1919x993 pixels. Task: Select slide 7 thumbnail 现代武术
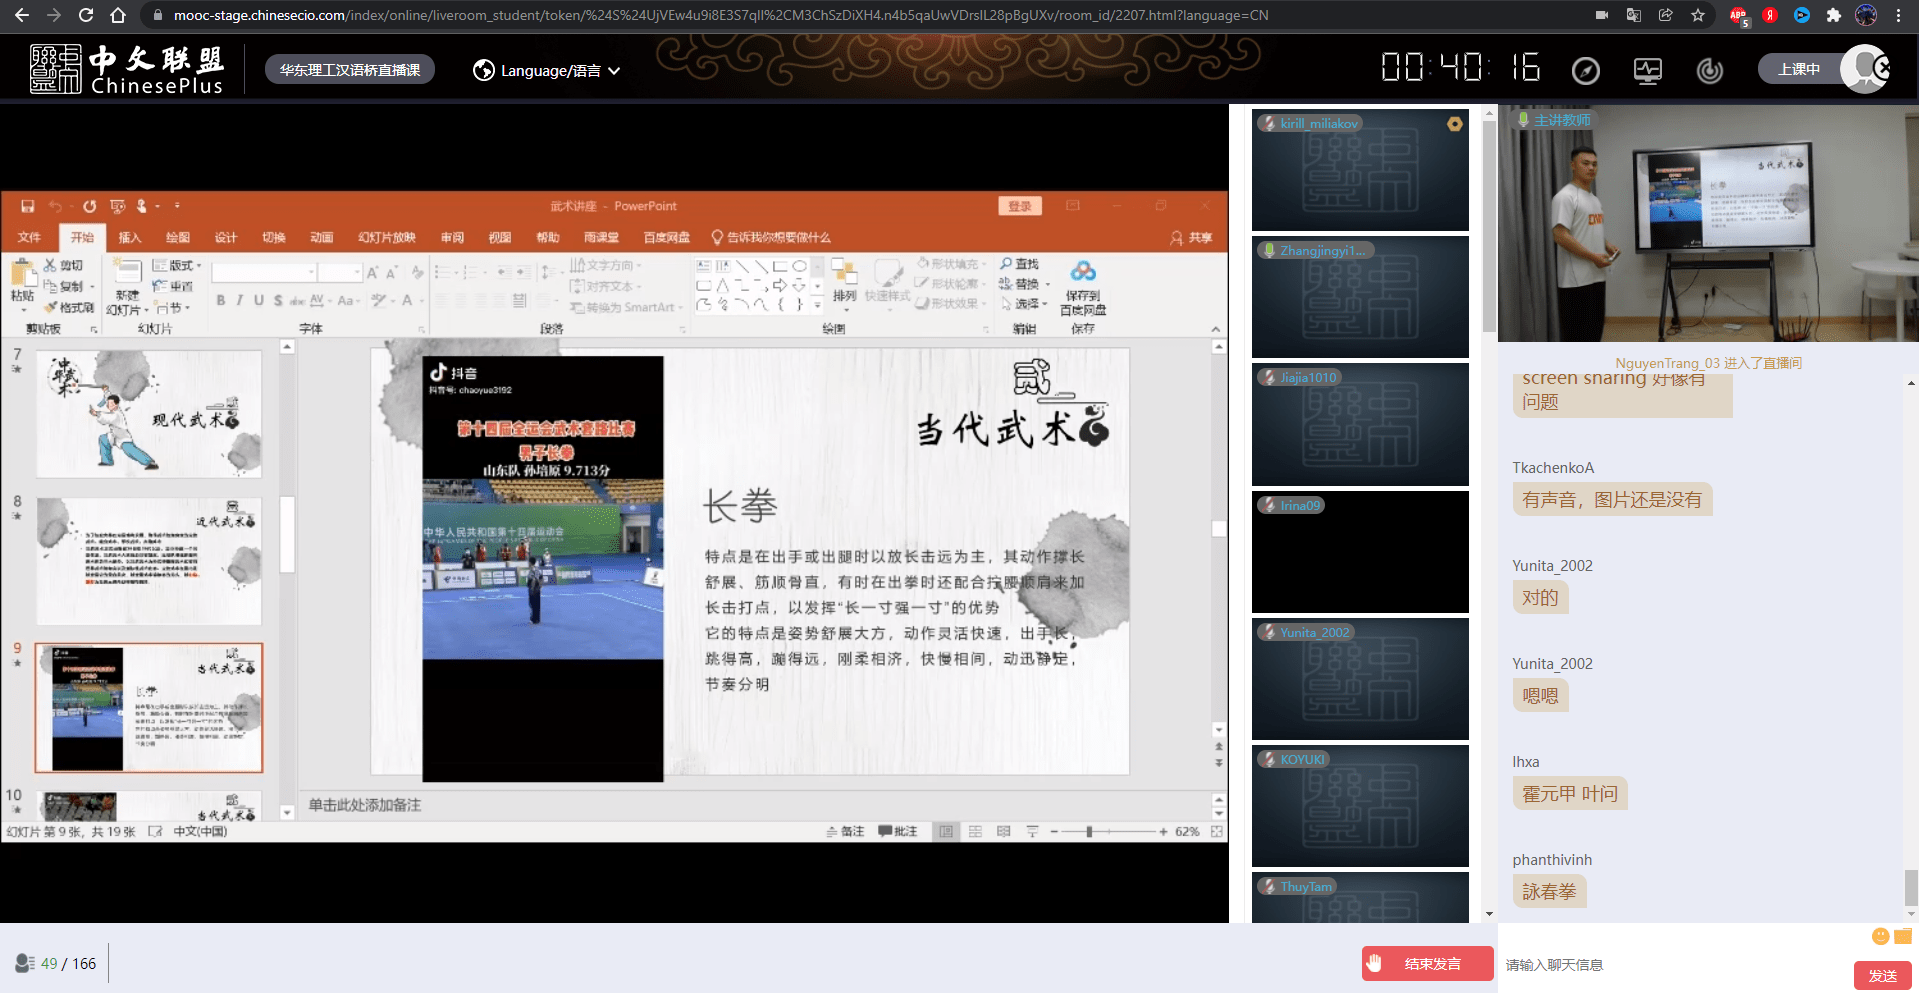pyautogui.click(x=149, y=414)
